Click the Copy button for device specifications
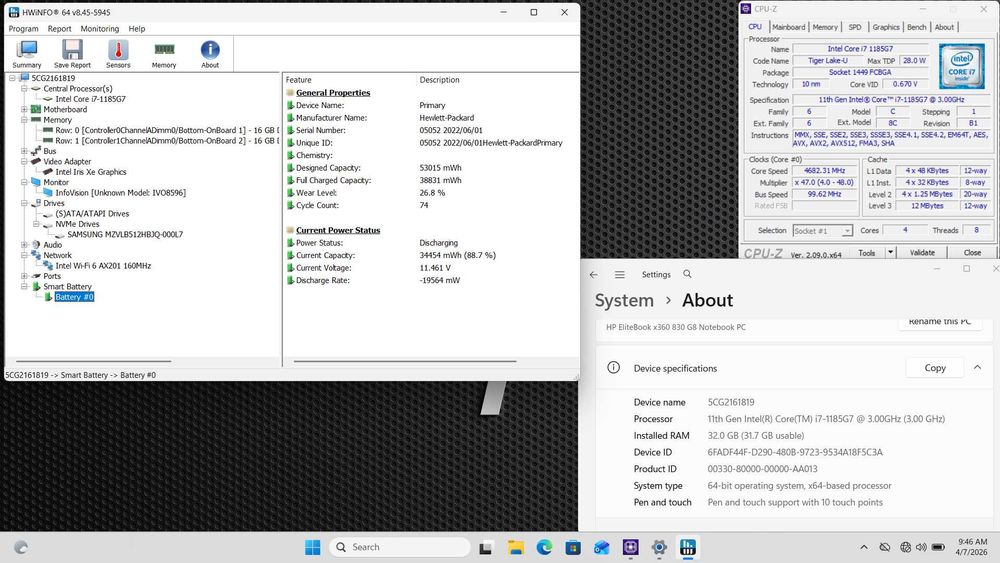 click(x=935, y=368)
